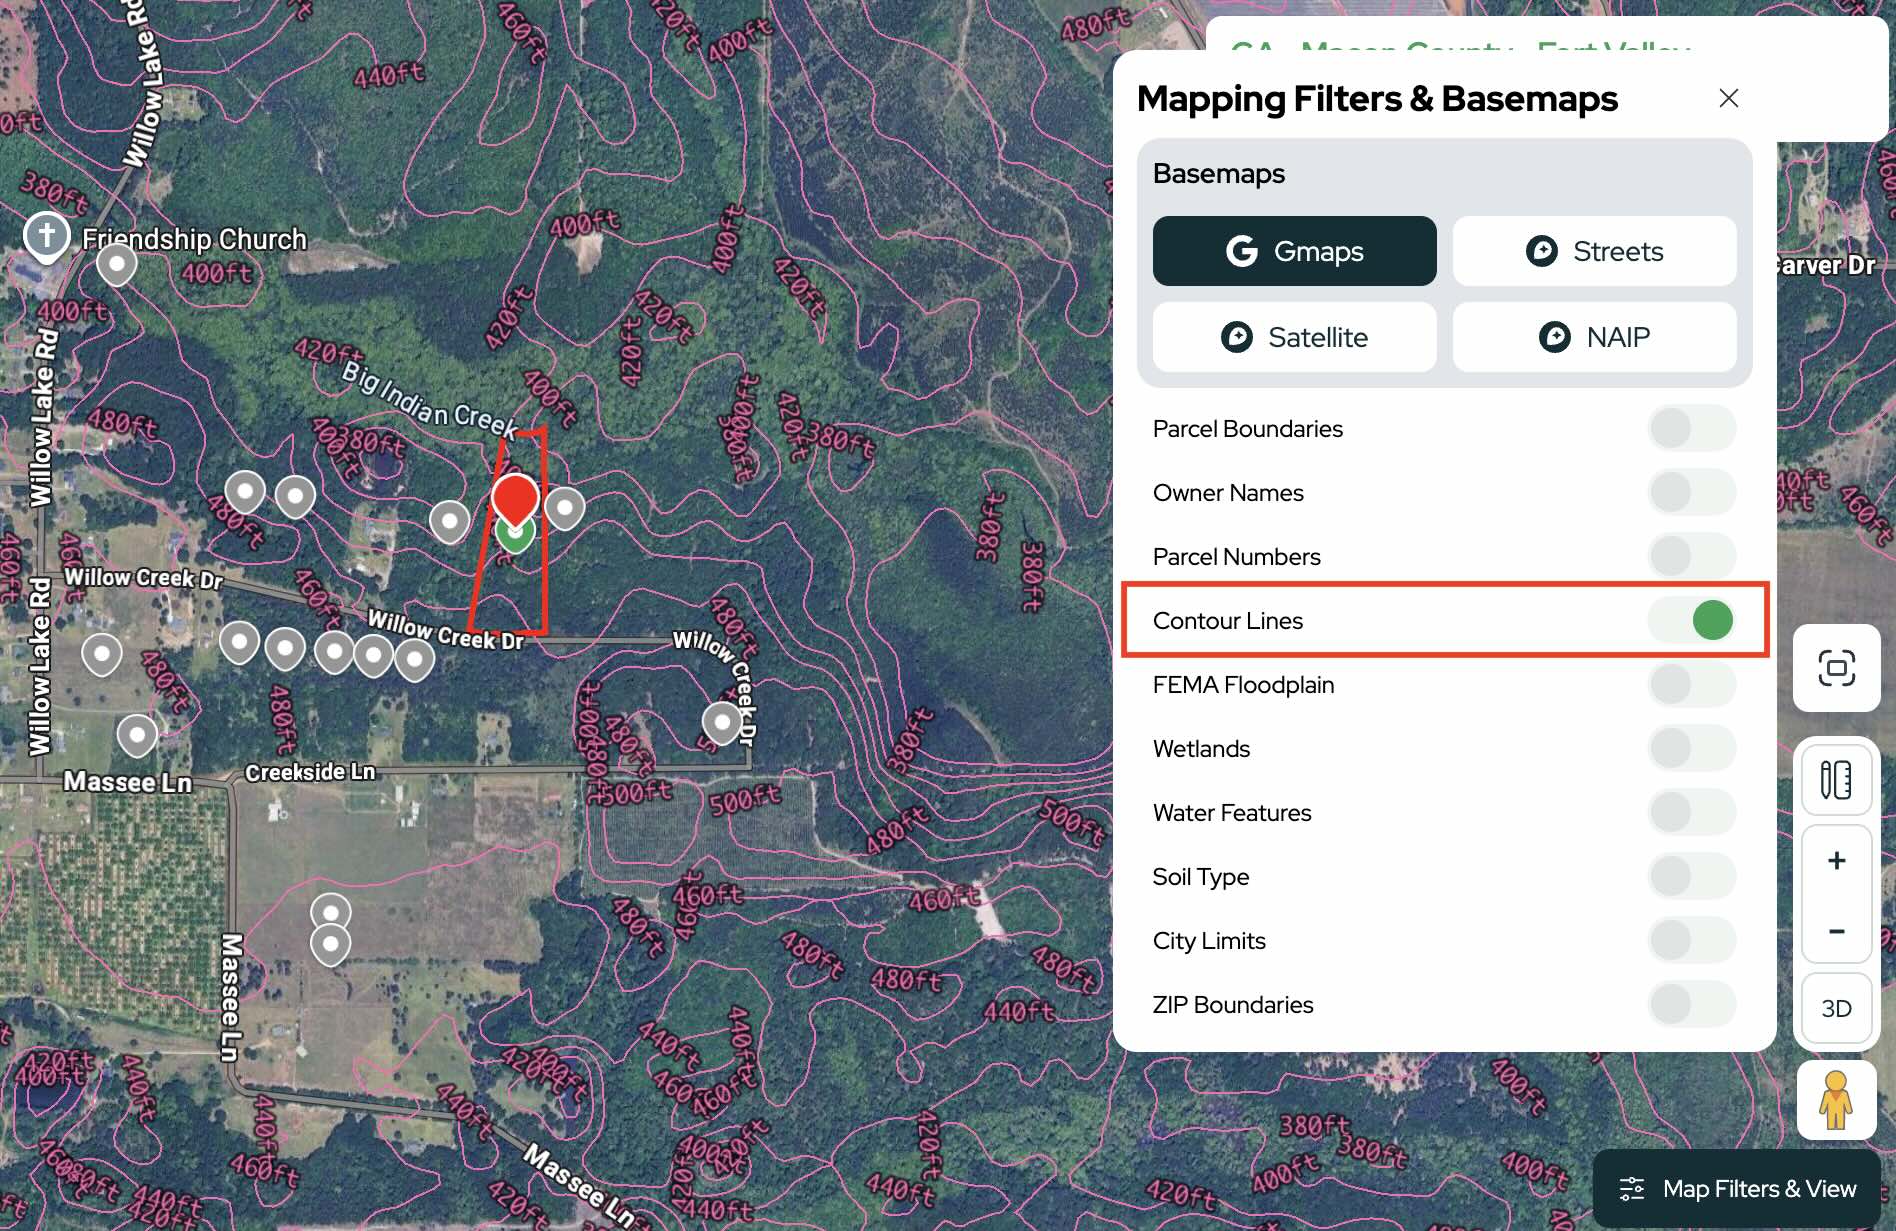Click the Mapping Filters & Basemaps title

tap(1377, 99)
